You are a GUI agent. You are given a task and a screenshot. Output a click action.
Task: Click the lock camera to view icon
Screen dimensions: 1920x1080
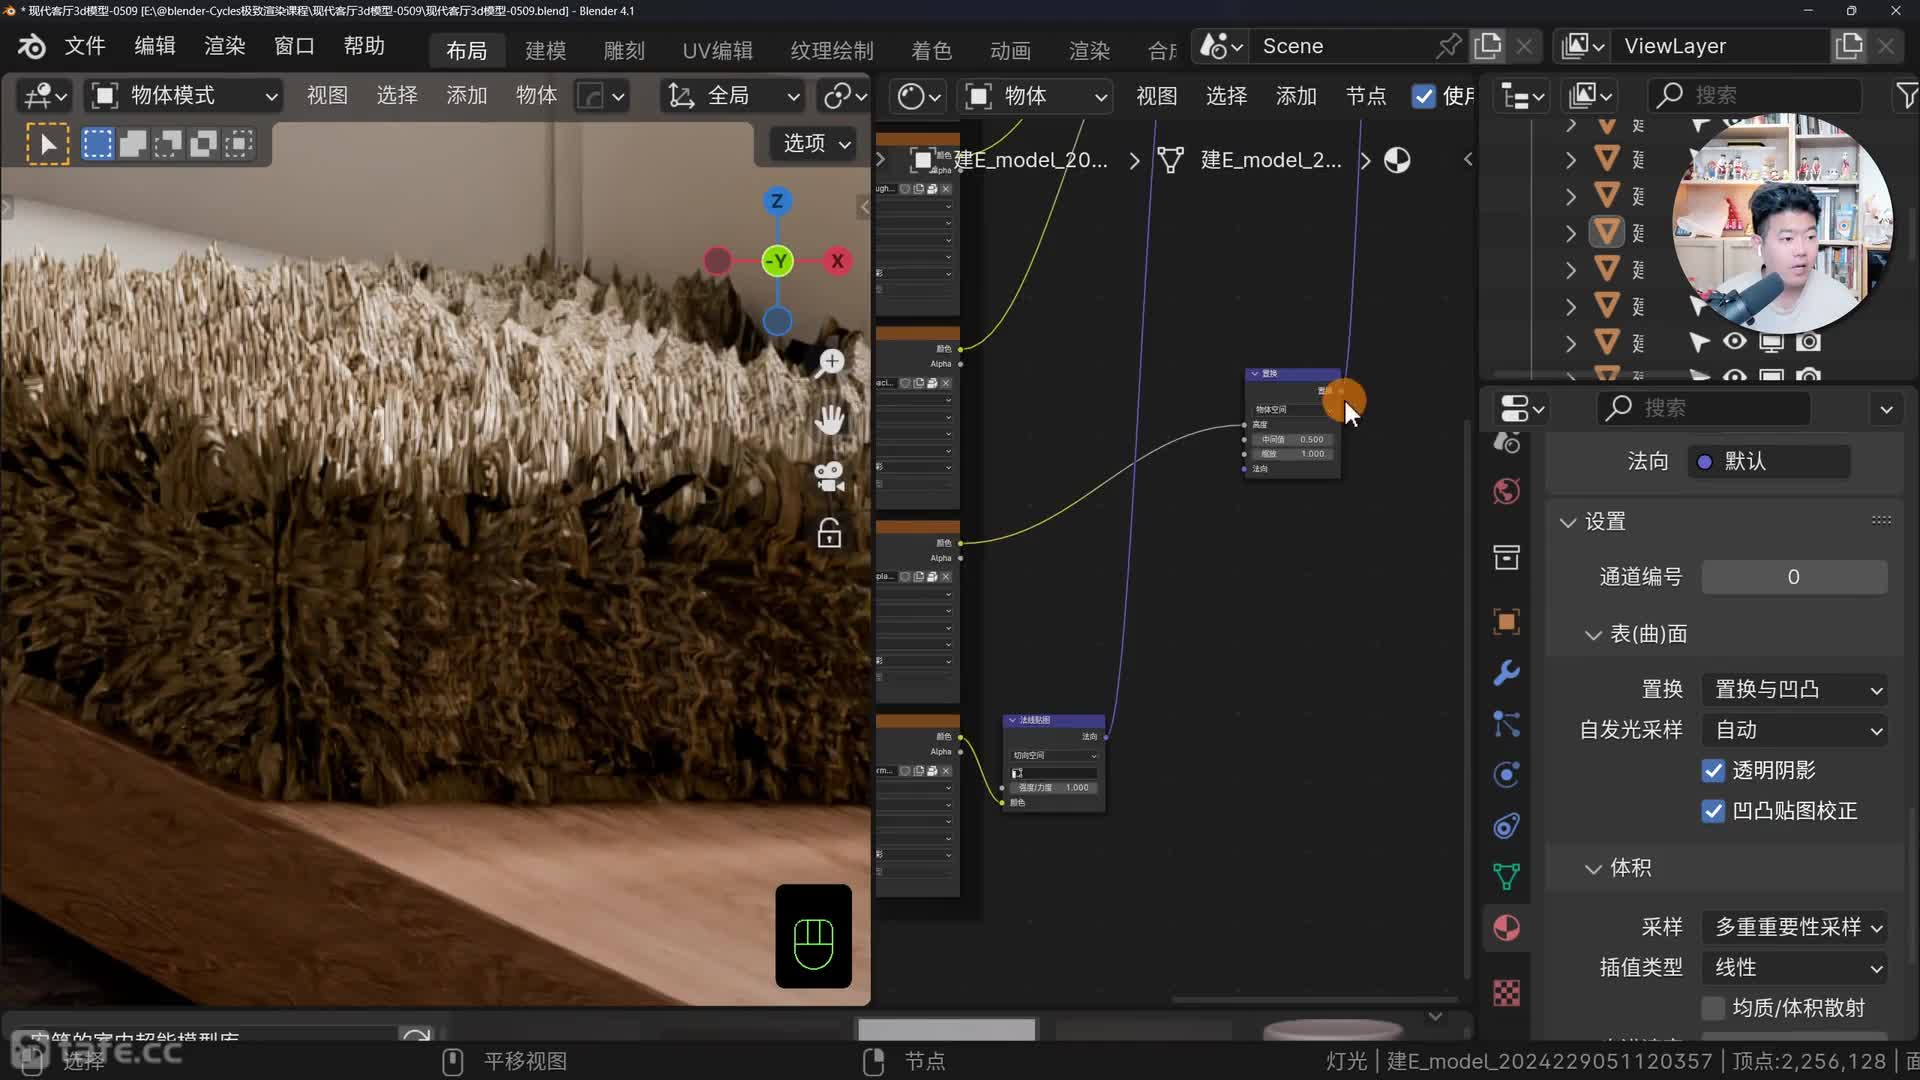pyautogui.click(x=829, y=534)
